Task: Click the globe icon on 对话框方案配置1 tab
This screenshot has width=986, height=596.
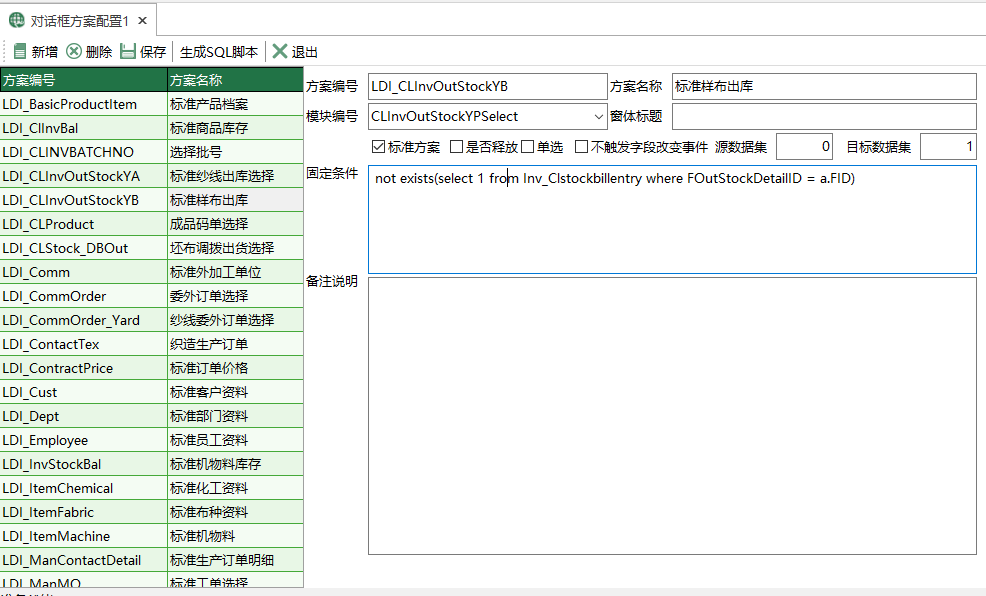Action: [16, 21]
